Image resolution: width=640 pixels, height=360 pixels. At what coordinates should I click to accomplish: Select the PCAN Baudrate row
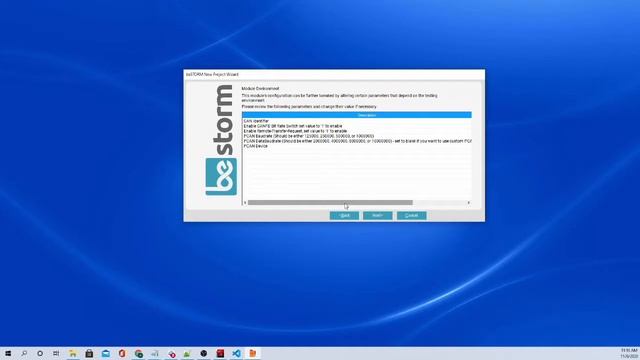[x=357, y=136]
